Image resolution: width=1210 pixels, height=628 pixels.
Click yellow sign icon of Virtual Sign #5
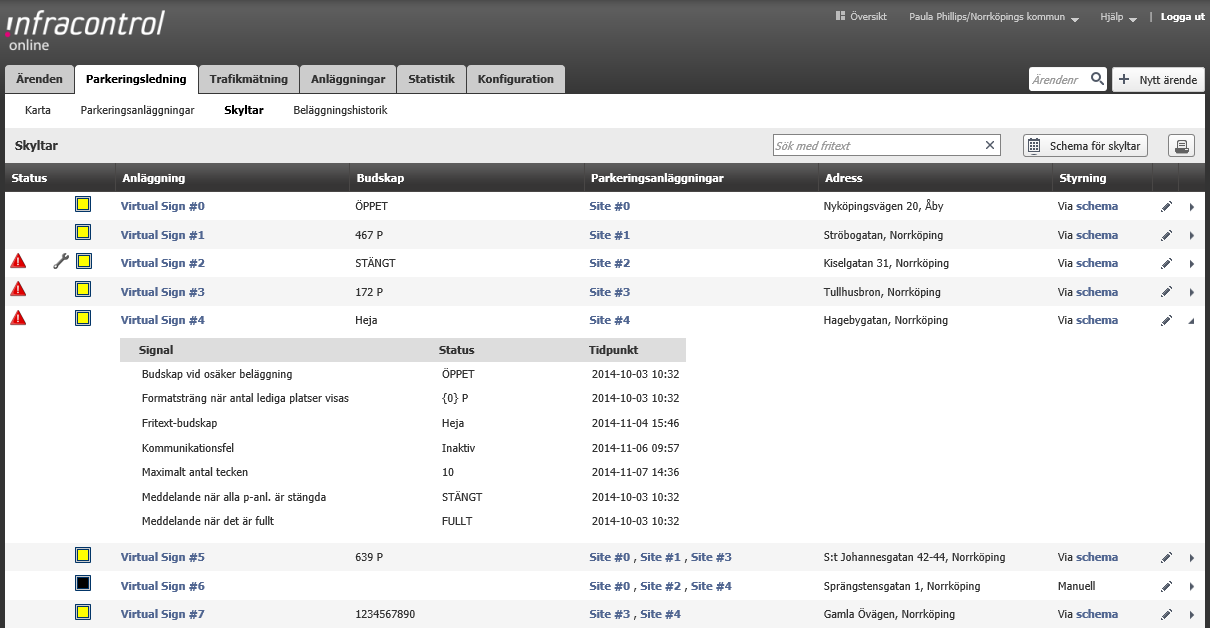click(83, 555)
